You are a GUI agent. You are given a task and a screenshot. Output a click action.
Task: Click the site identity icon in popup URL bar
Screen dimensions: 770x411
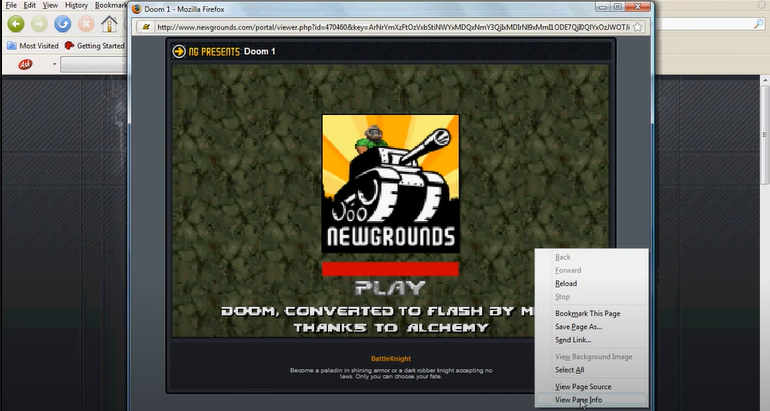[x=146, y=27]
